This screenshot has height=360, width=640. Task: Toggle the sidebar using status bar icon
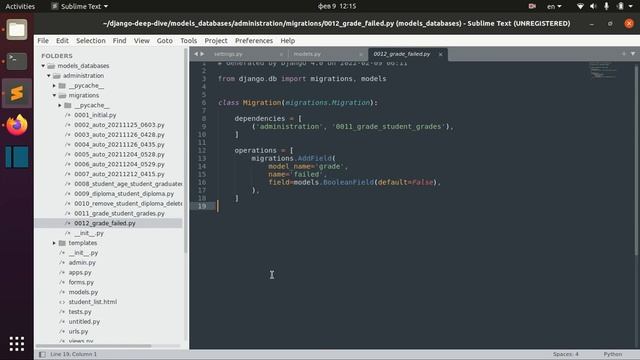(x=42, y=354)
